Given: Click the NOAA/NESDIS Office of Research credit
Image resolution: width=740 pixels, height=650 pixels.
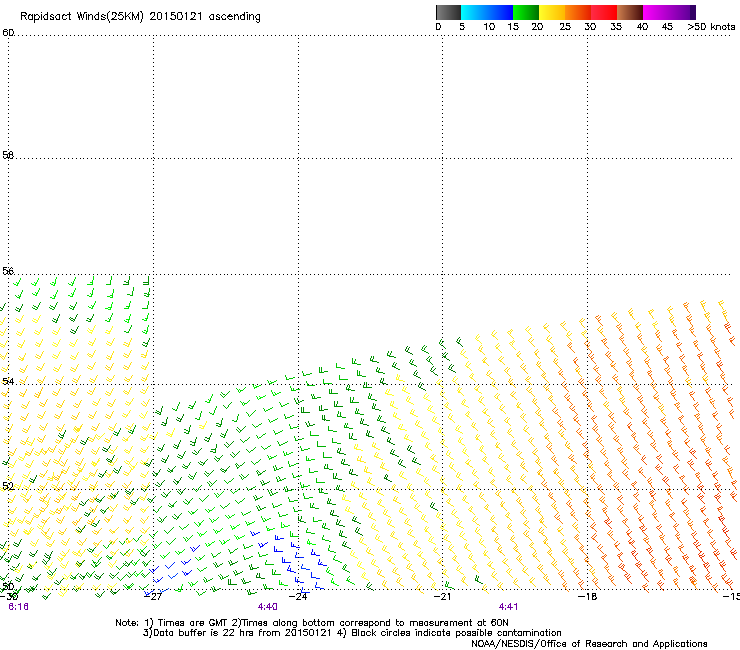Looking at the screenshot, I should [x=589, y=644].
